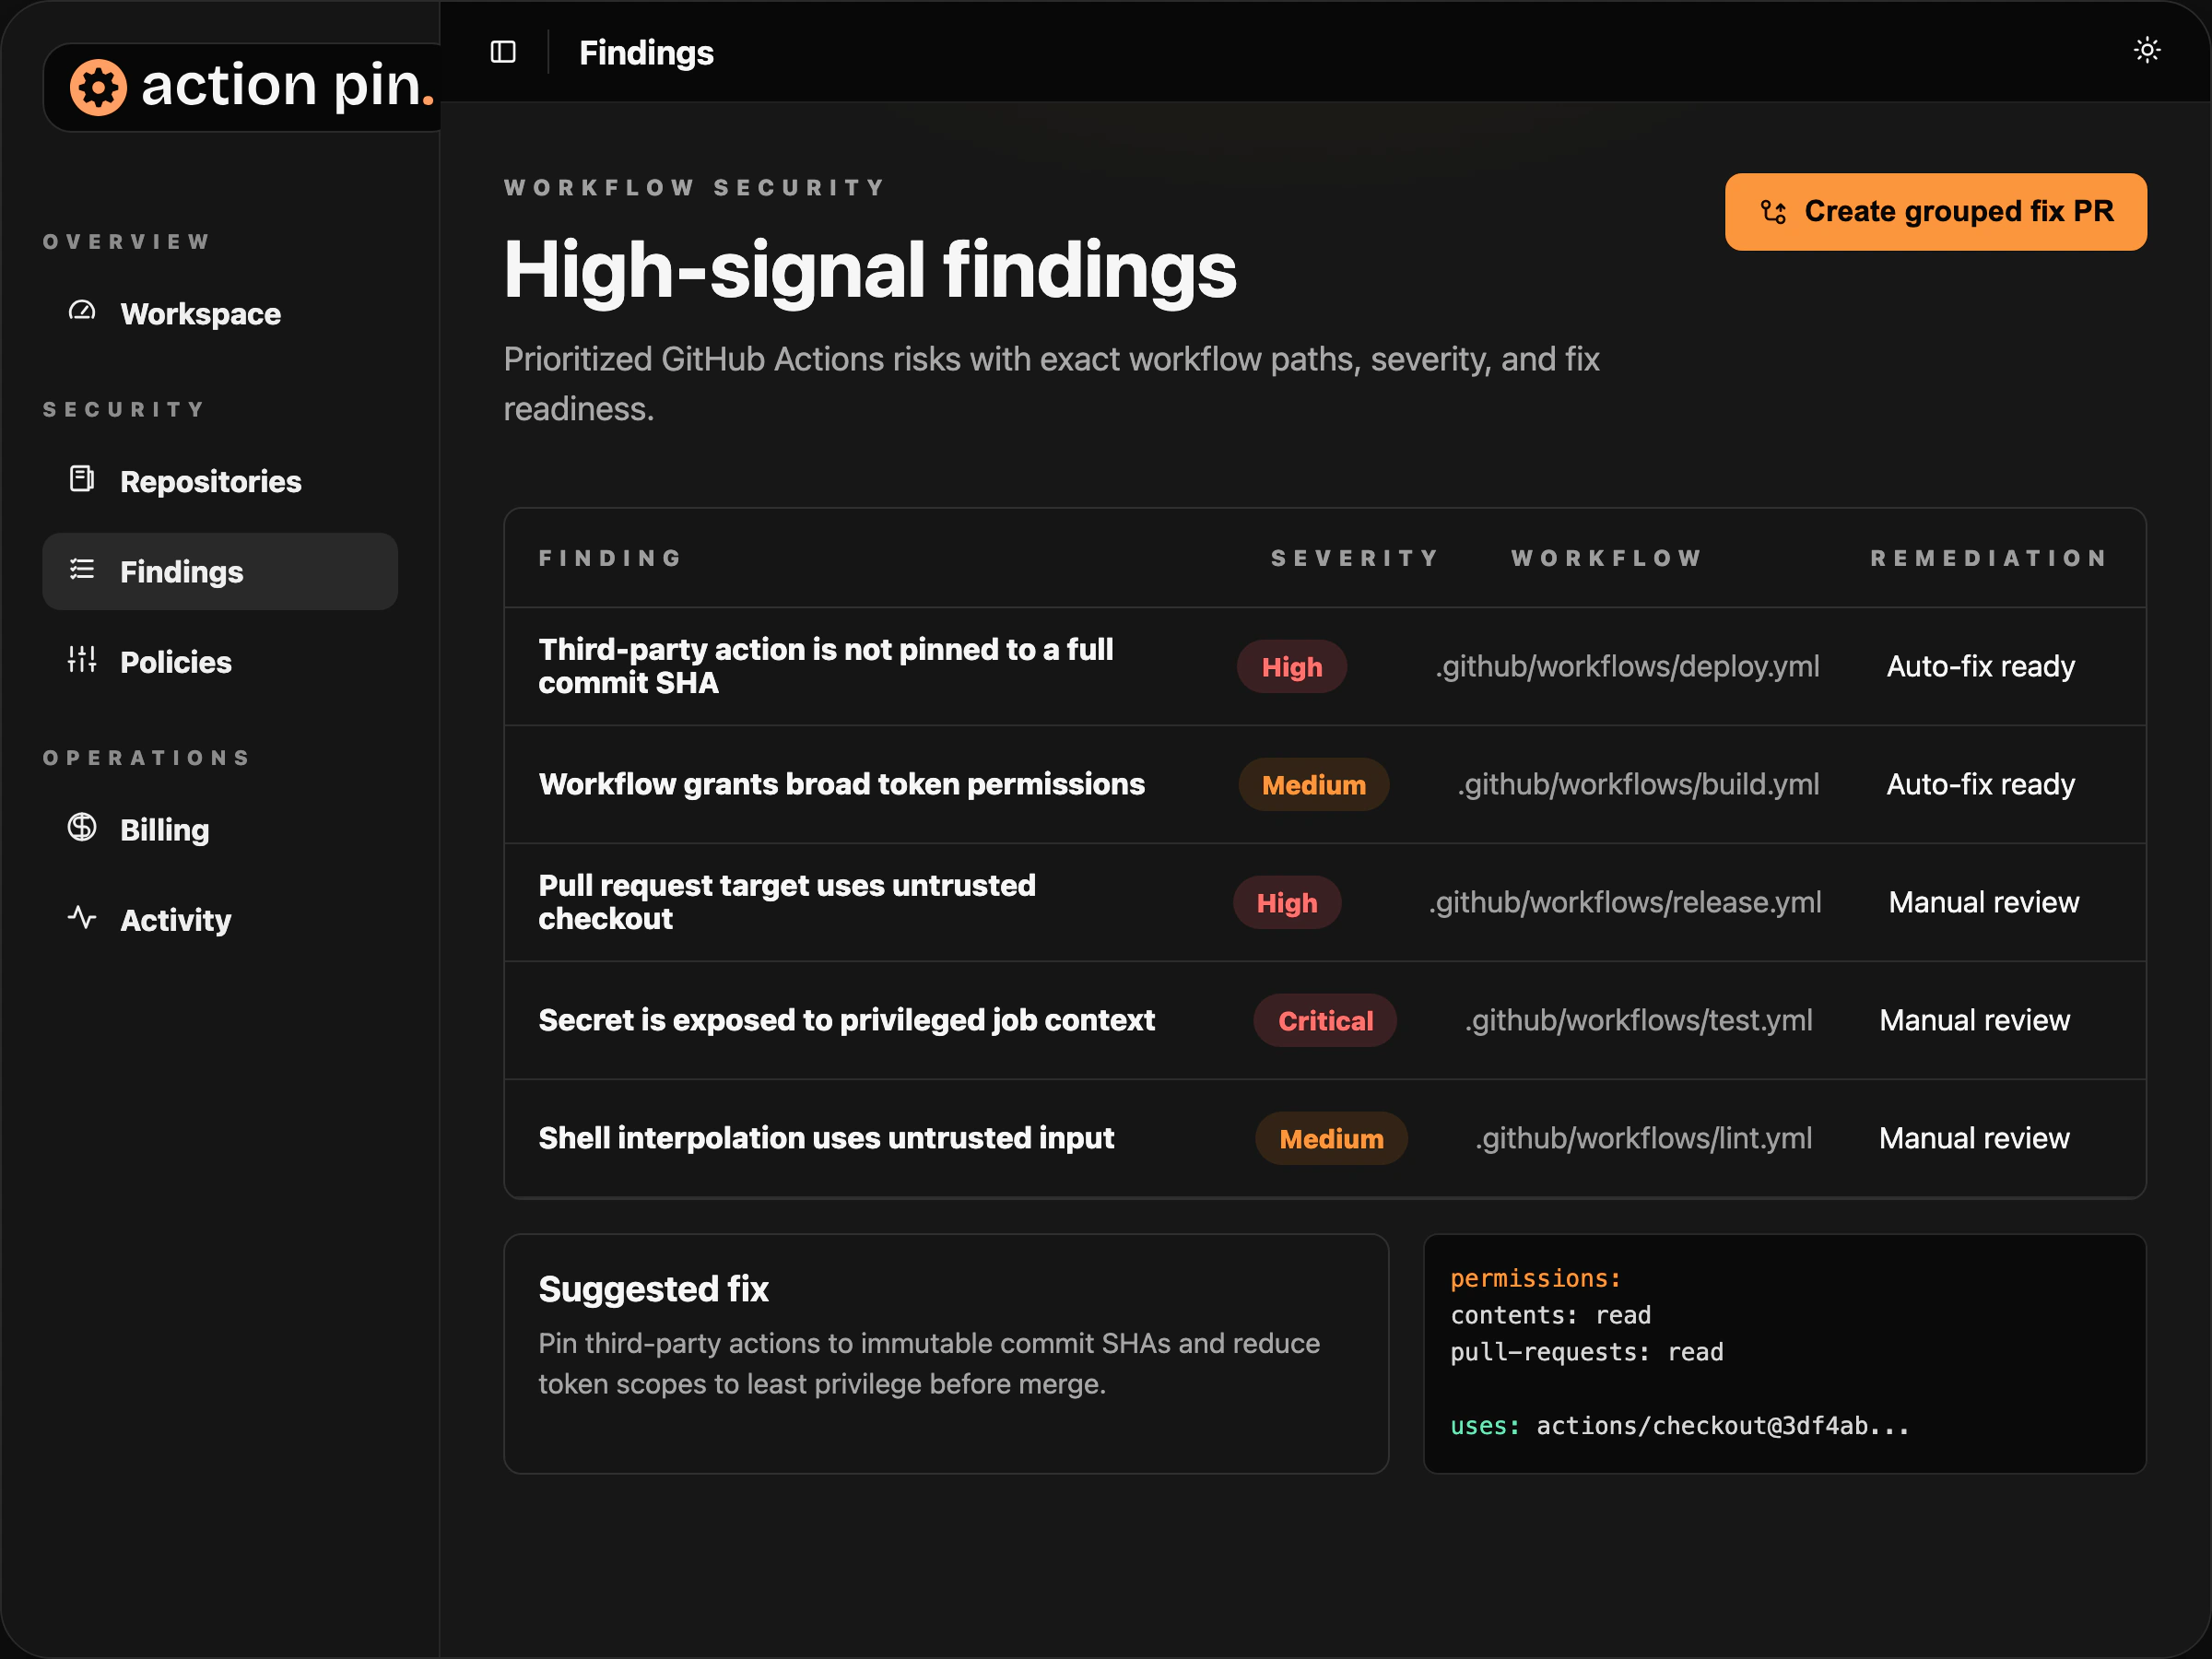Screen dimensions: 2212x1659
Task: Click High badge on deploy.yml row
Action: point(1291,667)
